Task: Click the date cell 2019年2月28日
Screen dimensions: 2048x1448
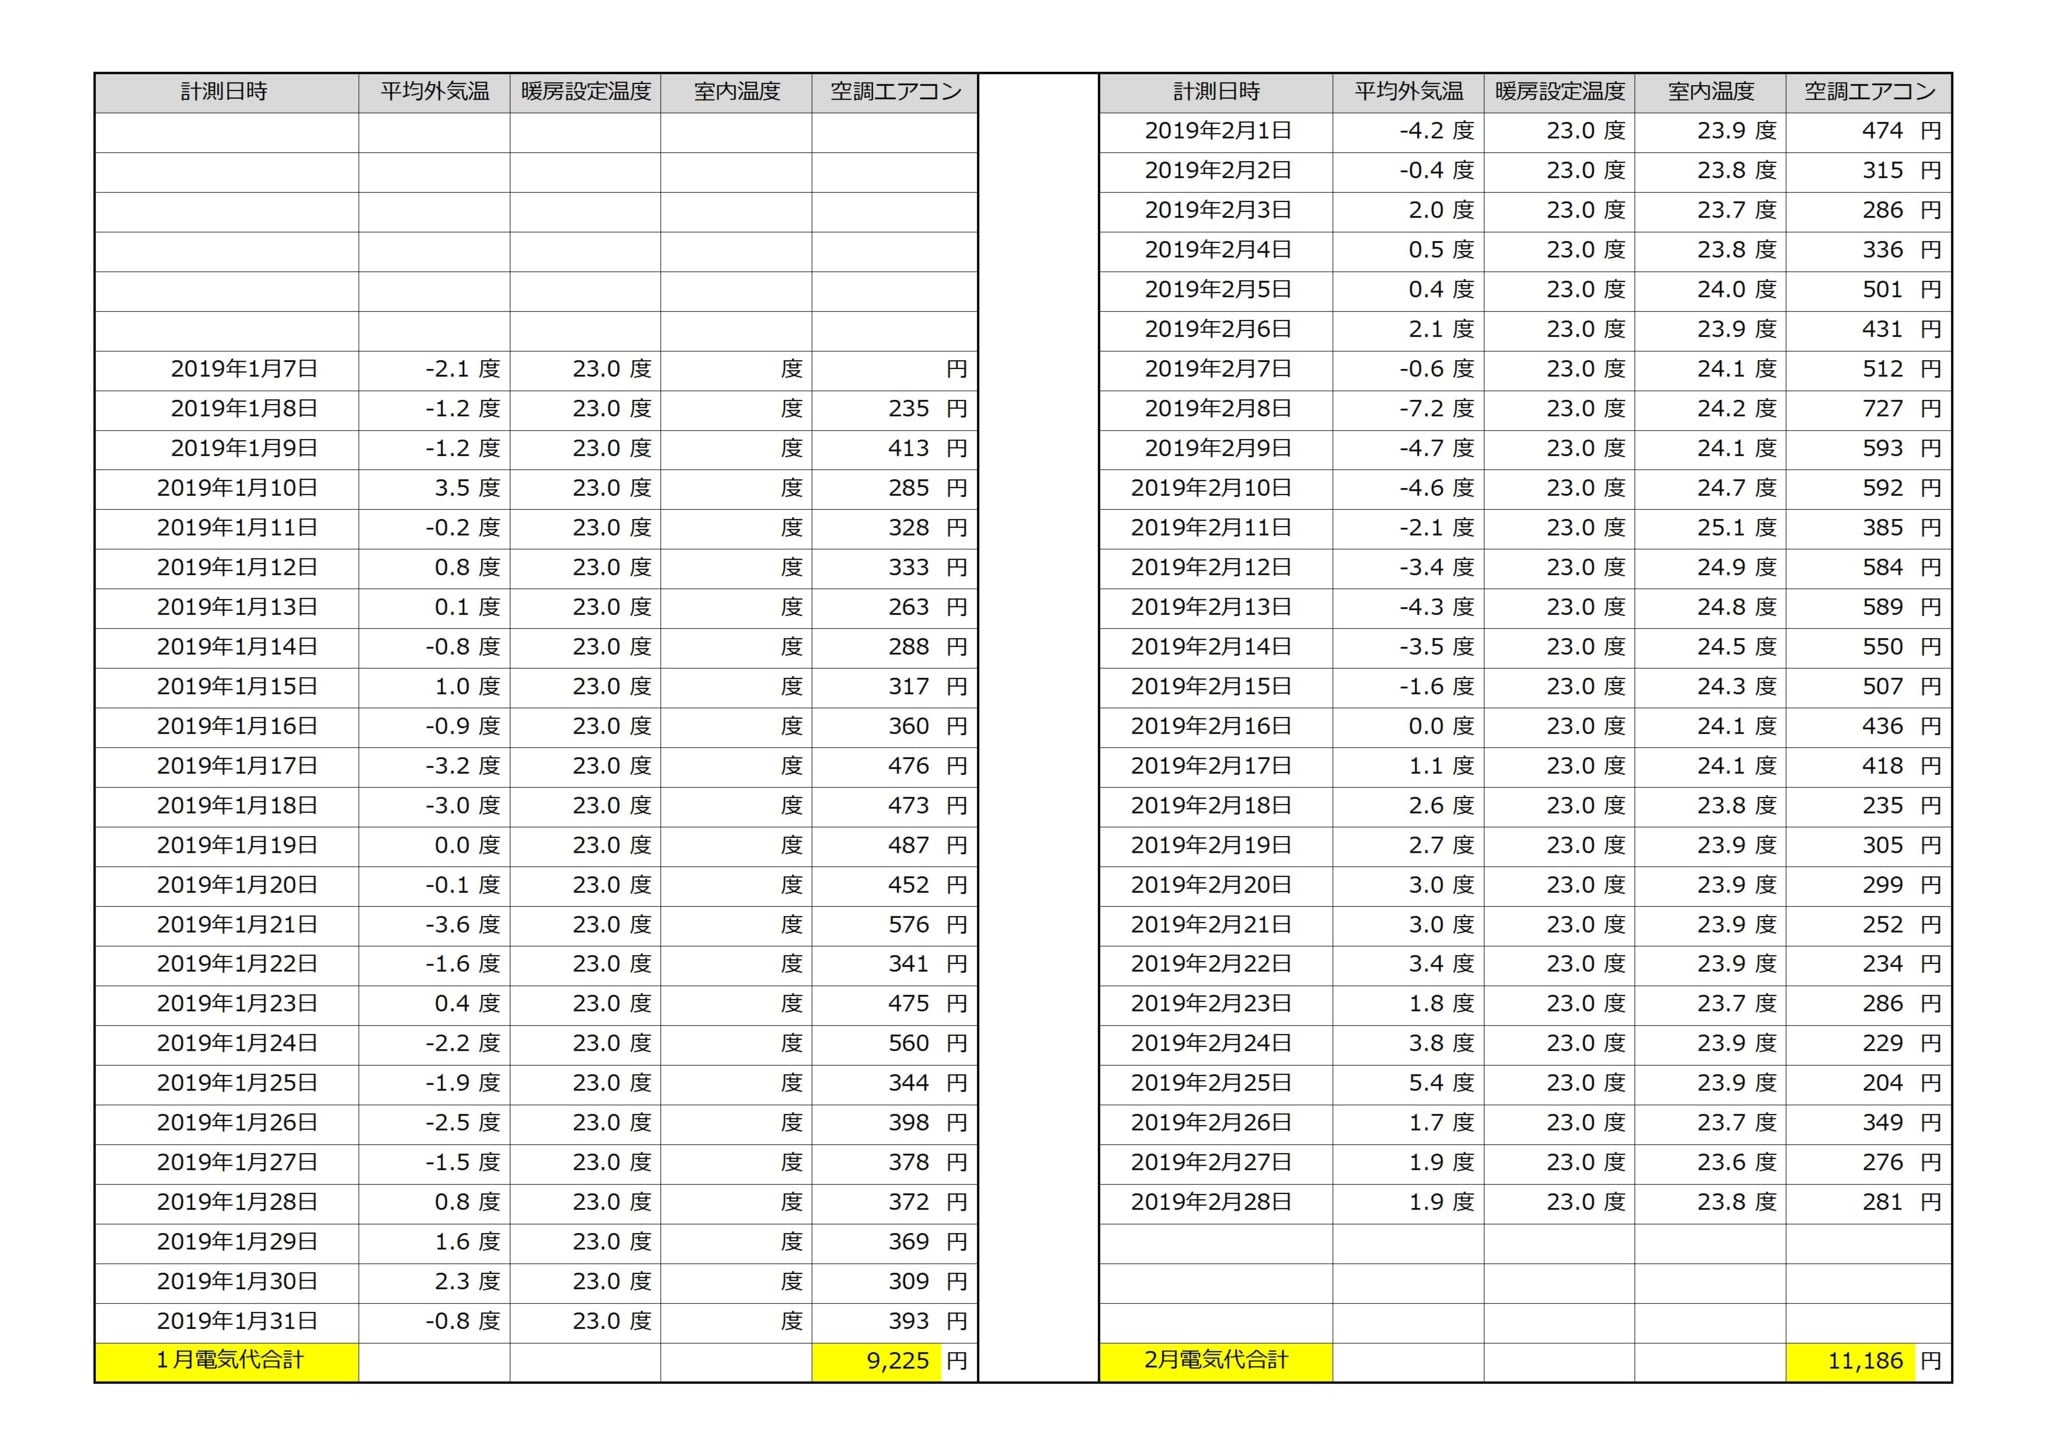Action: [x=1216, y=1203]
